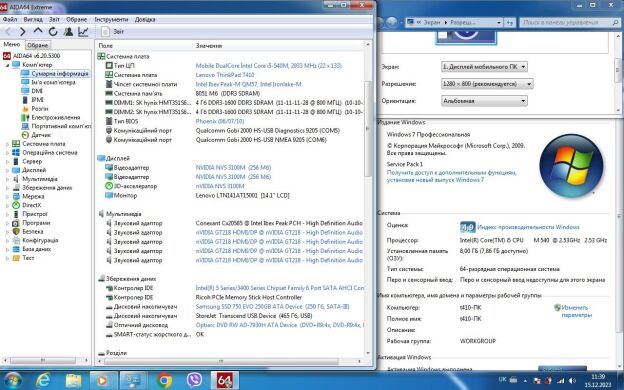Collapse the Комп'ютер tree node
This screenshot has height=390, width=624.
pos(8,64)
